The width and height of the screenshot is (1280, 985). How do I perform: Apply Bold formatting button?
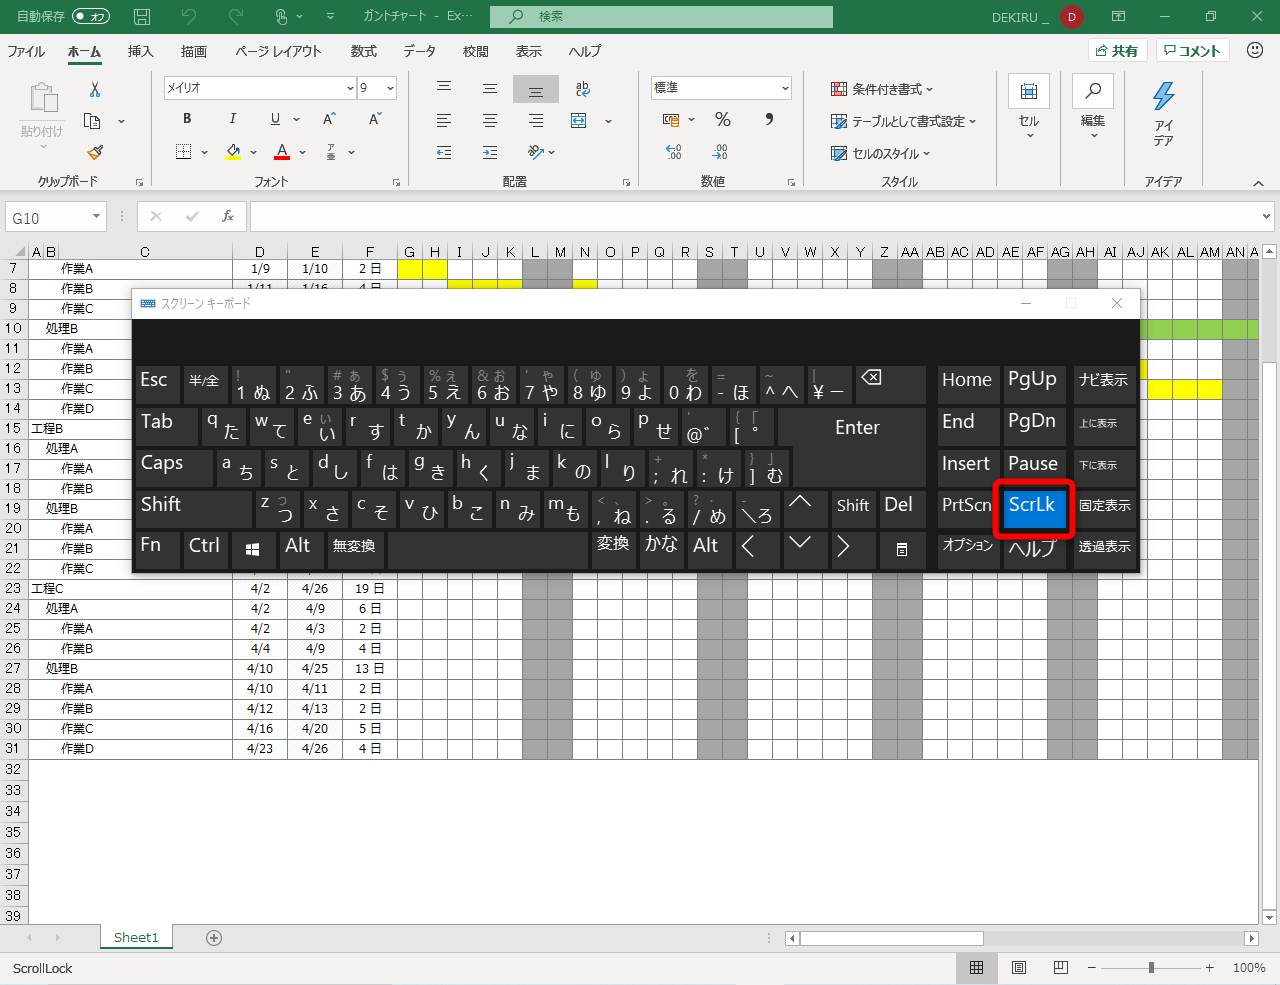point(187,119)
